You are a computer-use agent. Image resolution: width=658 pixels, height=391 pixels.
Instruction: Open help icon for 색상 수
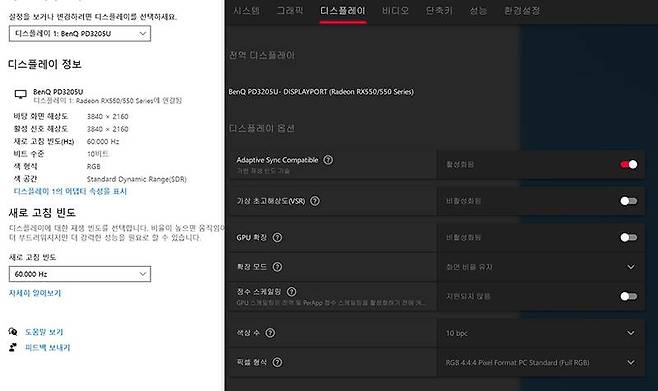tap(270, 333)
